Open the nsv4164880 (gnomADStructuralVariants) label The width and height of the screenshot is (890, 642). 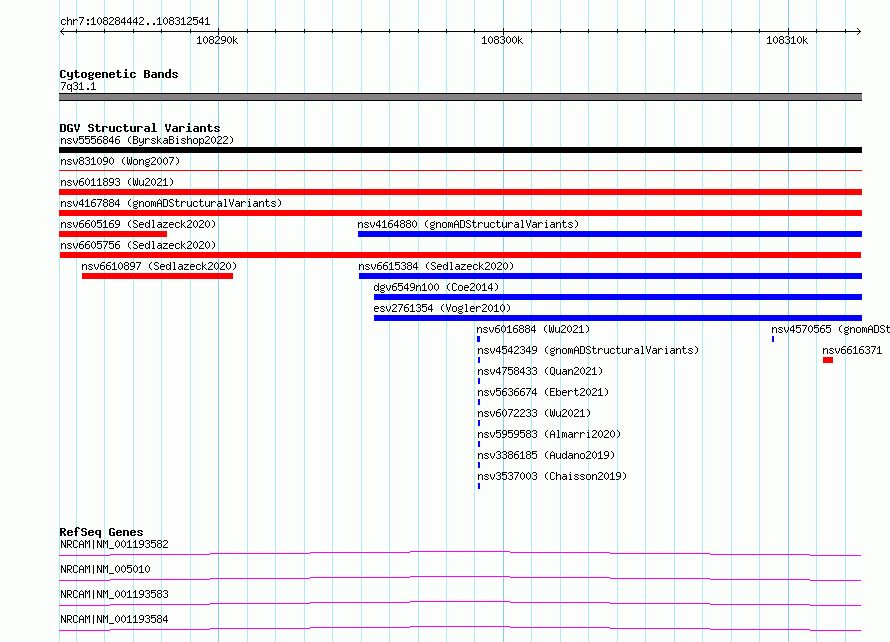(x=468, y=224)
